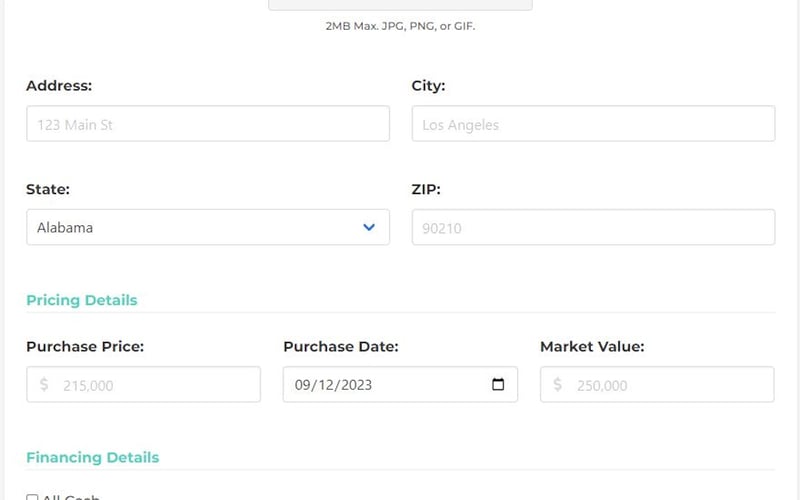Click into the City text box
Viewport: 800px width, 500px height.
pyautogui.click(x=593, y=124)
